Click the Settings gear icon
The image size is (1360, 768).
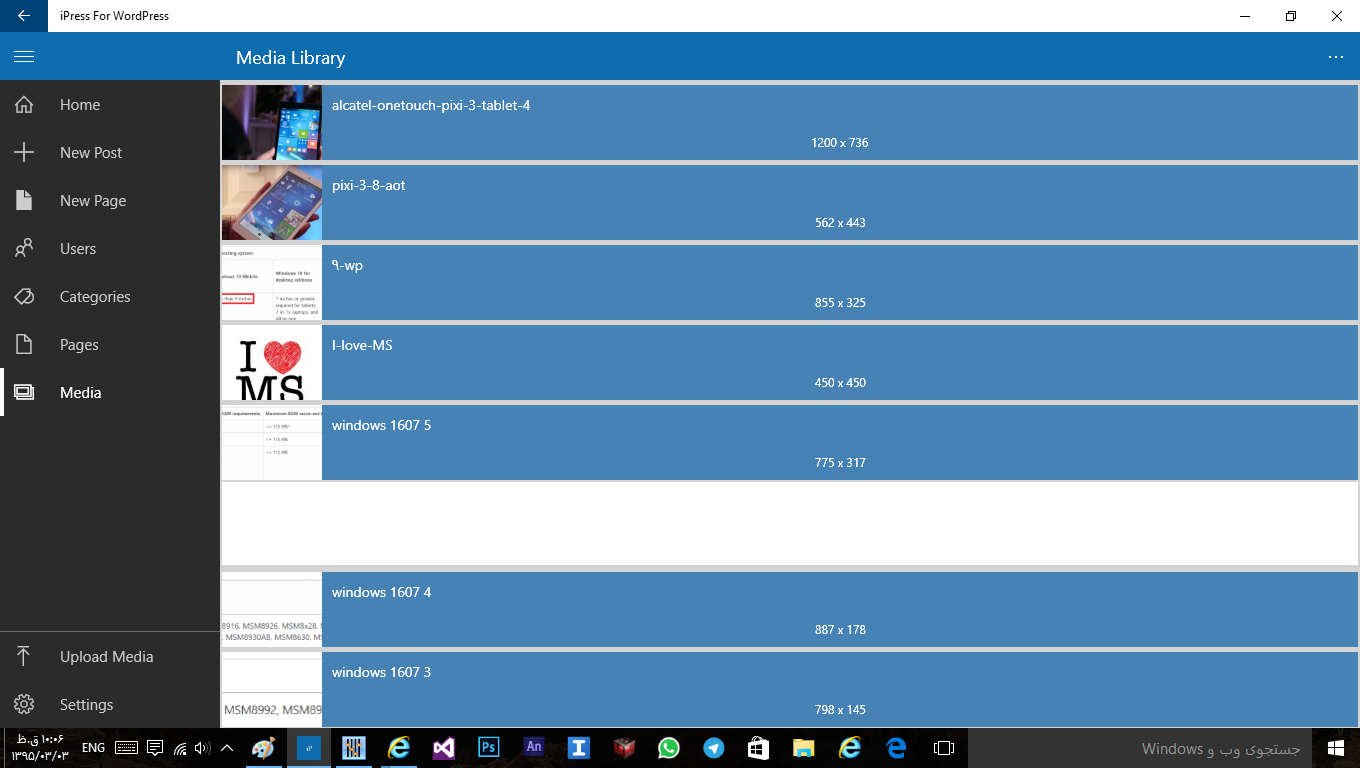24,705
